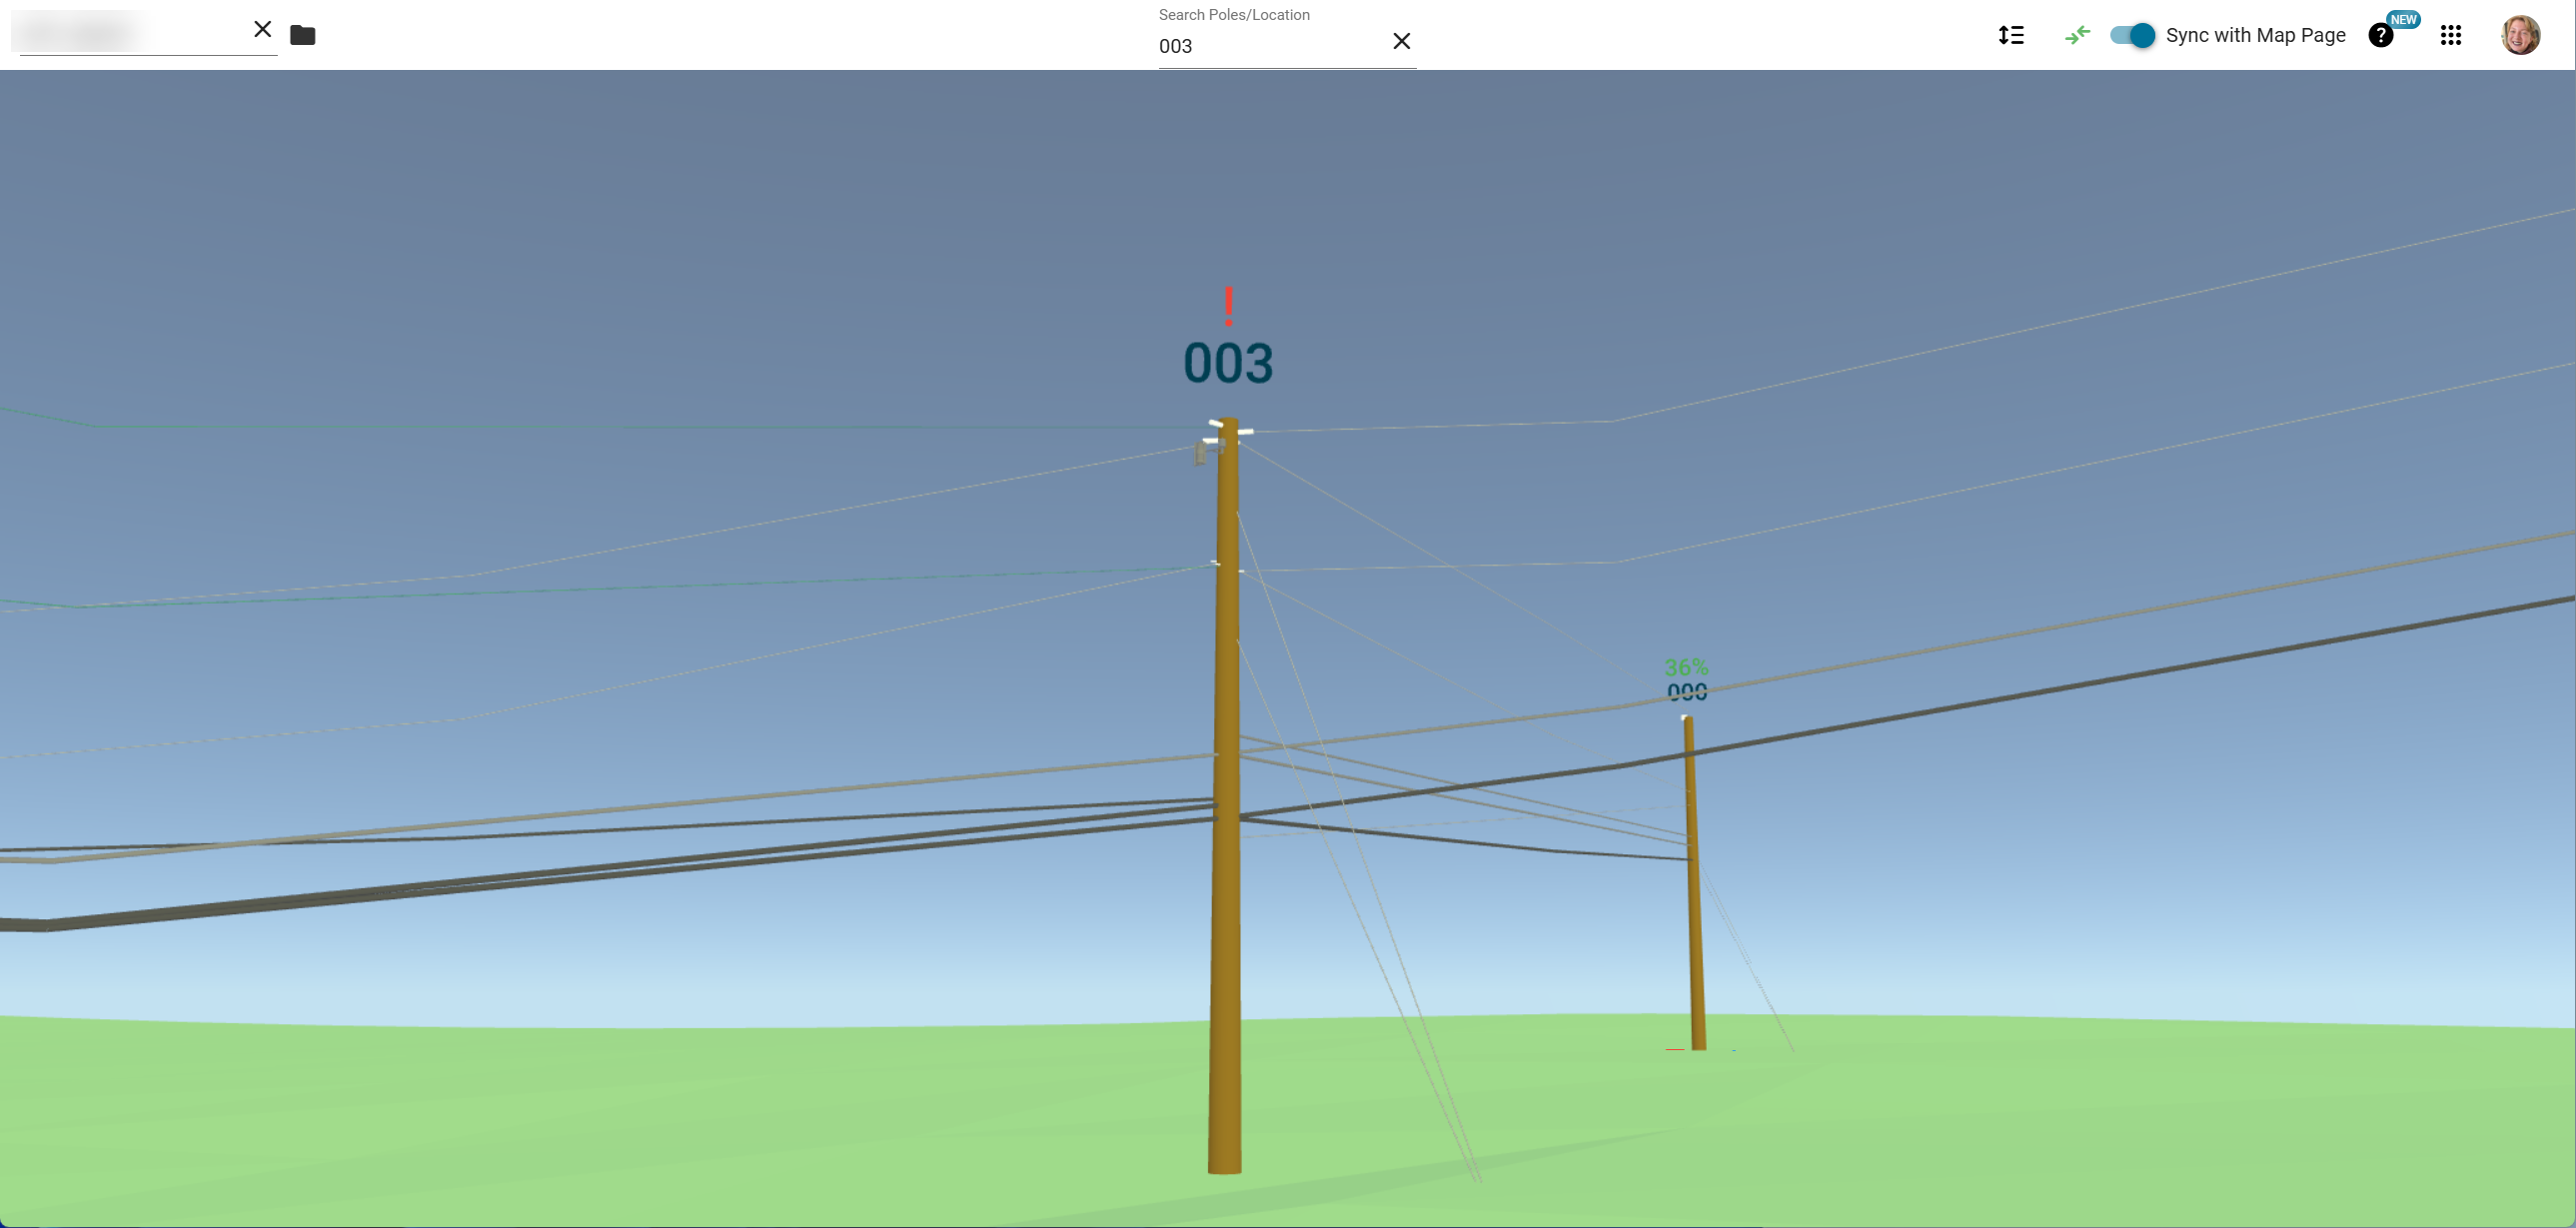Click the transformer on pole 003
2576x1228 pixels.
tap(1200, 454)
